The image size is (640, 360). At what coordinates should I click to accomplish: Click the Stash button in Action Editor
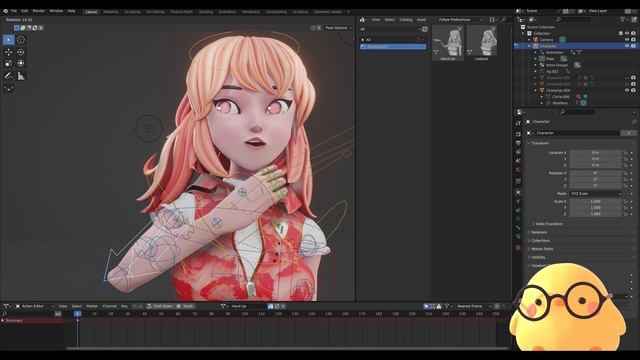(x=185, y=306)
